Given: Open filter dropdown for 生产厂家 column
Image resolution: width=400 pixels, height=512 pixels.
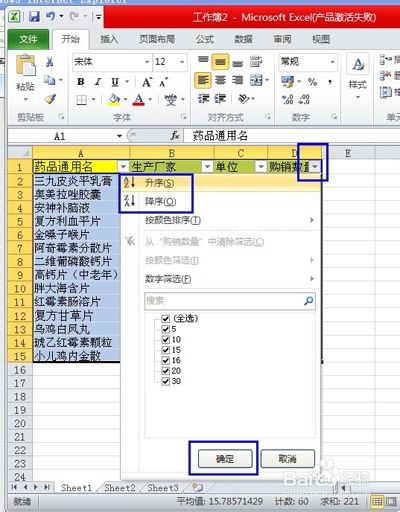Looking at the screenshot, I should [207, 166].
